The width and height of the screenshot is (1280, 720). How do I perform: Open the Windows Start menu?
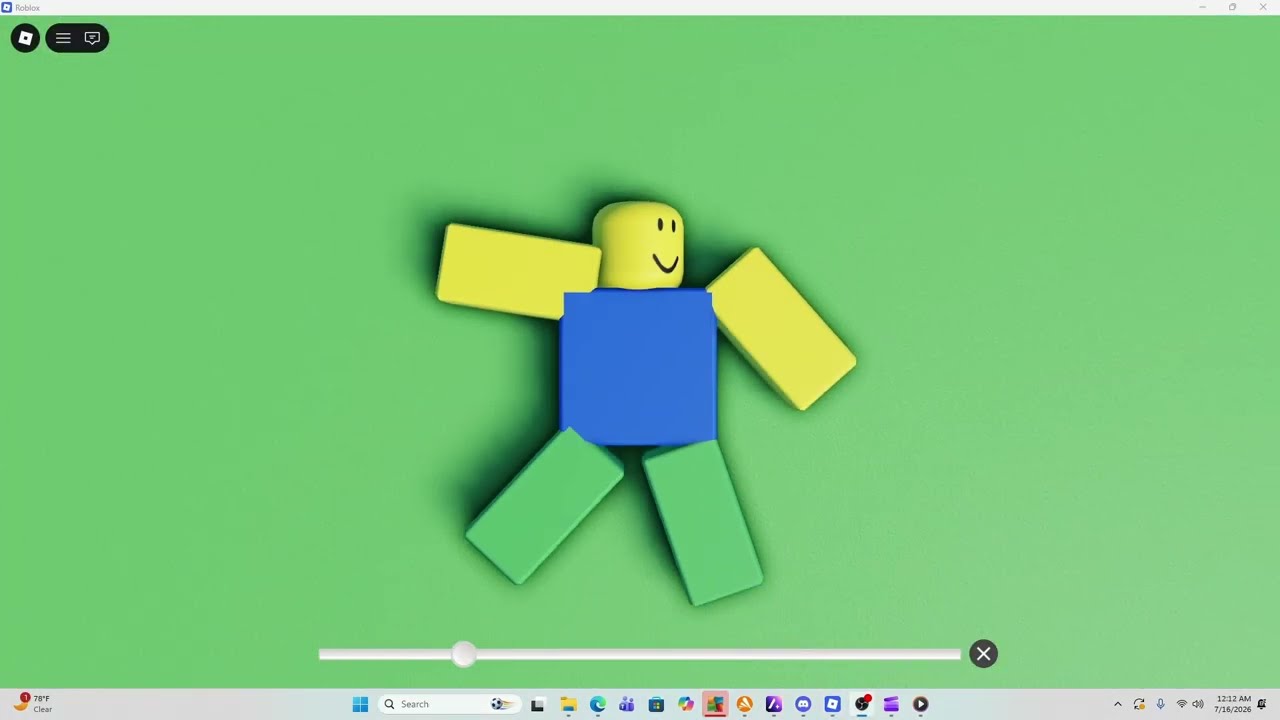[x=360, y=704]
